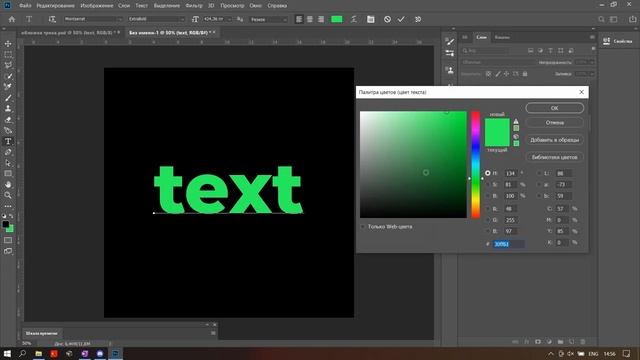Click the text color swatch in options bar
Screen dimensions: 640x360
coord(337,19)
